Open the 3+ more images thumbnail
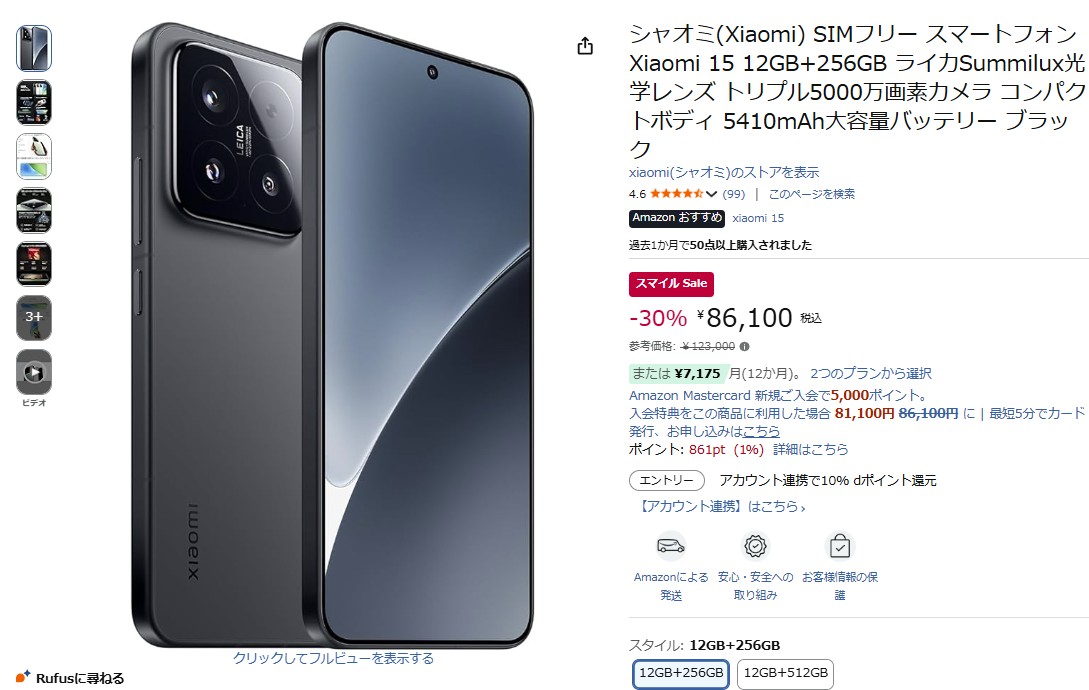This screenshot has width=1089, height=690. (34, 318)
